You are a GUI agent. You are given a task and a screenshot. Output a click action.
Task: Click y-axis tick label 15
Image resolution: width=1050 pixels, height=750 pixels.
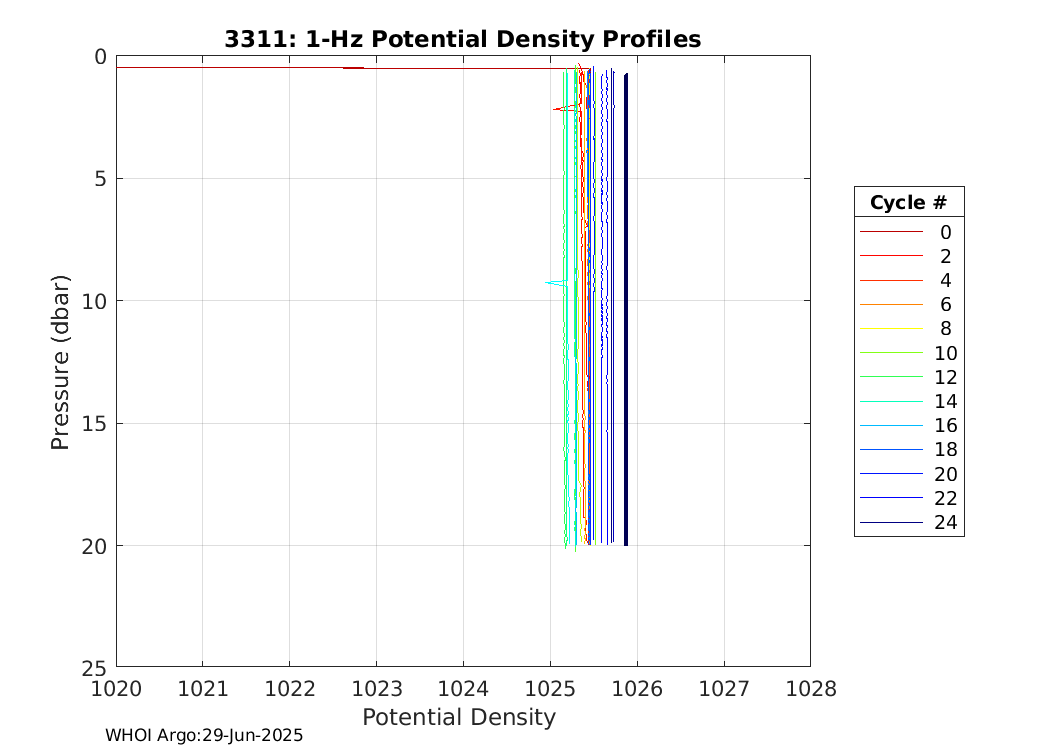coord(94,424)
